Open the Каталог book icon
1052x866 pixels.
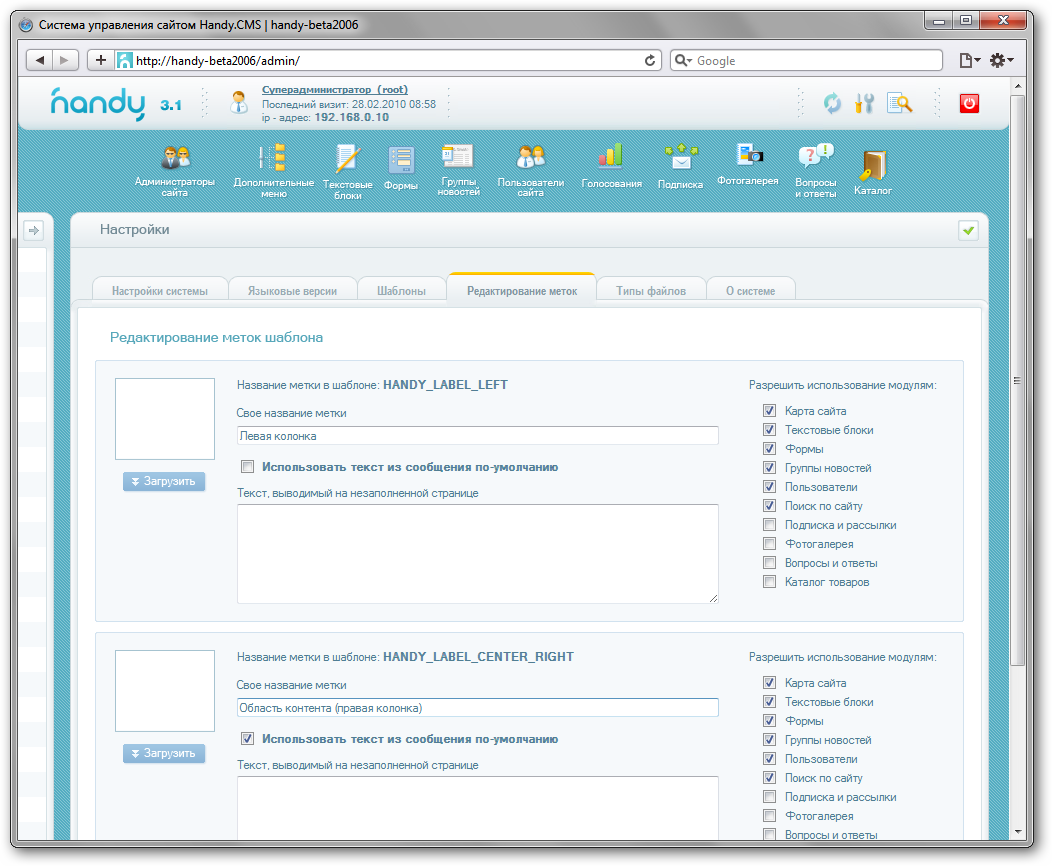(x=872, y=165)
